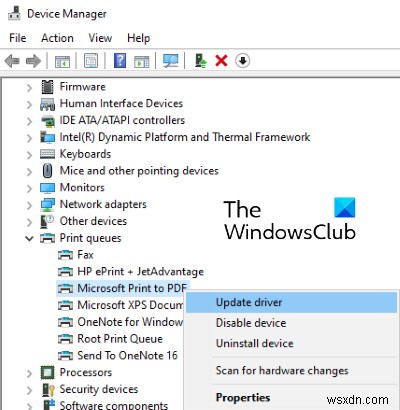Expand the Monitors node arrow
The image size is (400, 410).
(x=29, y=188)
